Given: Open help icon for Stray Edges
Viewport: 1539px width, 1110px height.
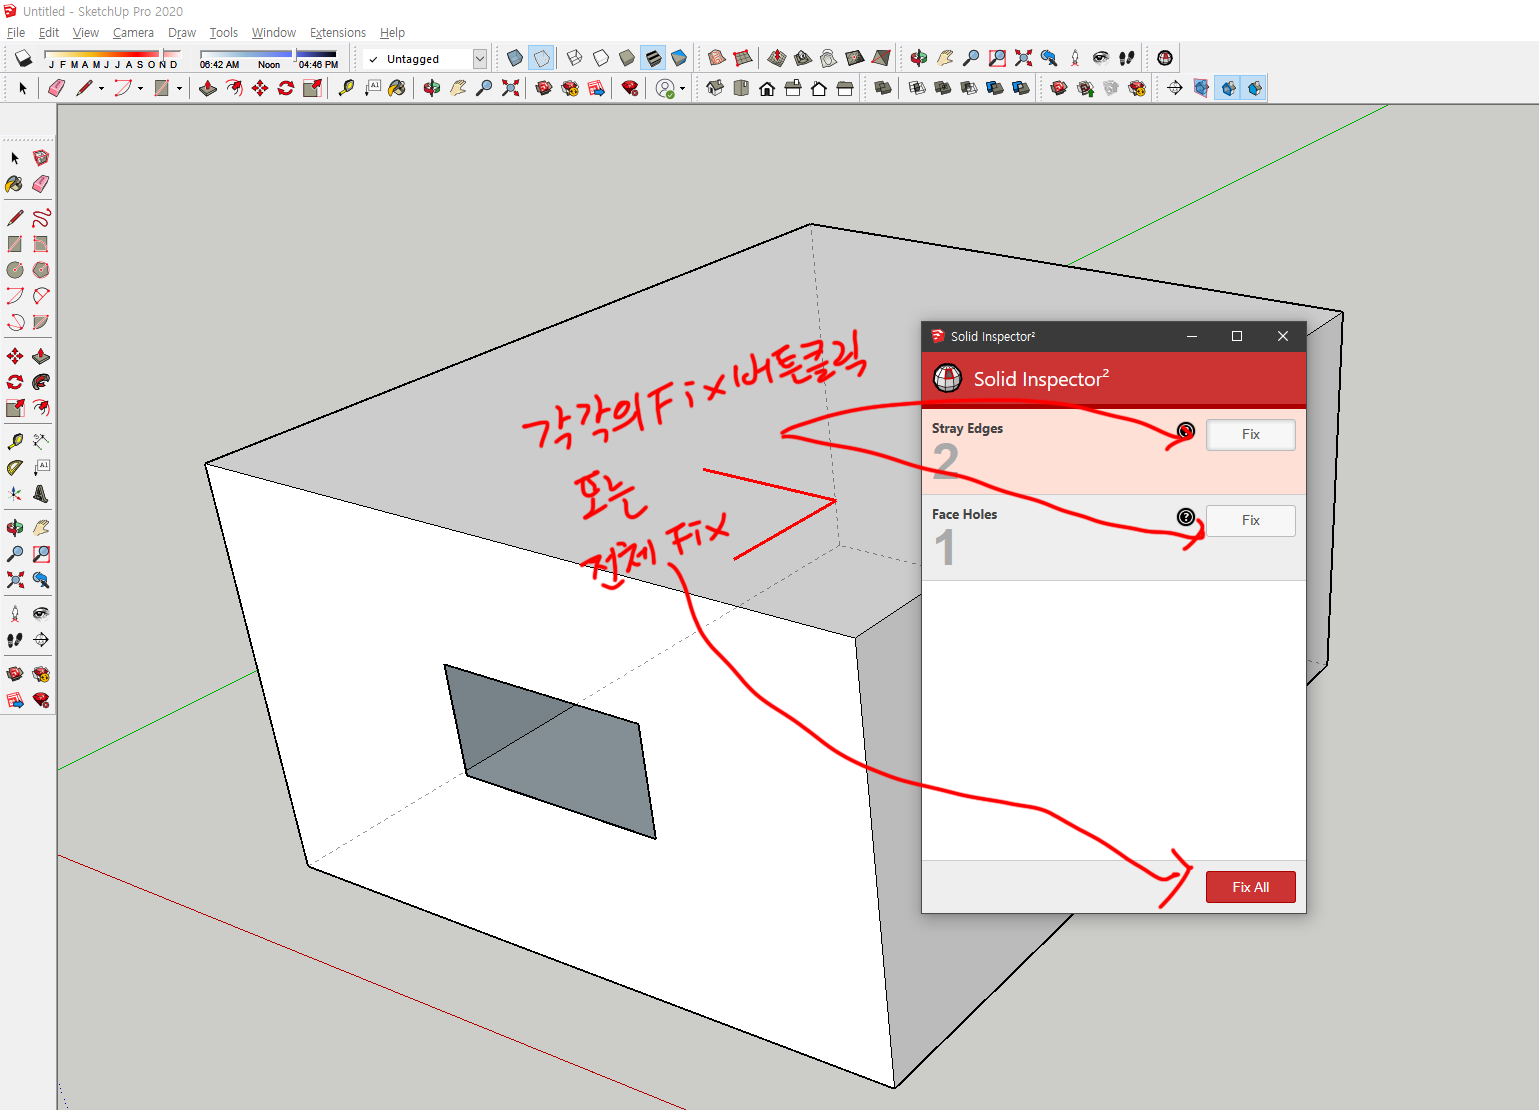Looking at the screenshot, I should [x=1186, y=431].
